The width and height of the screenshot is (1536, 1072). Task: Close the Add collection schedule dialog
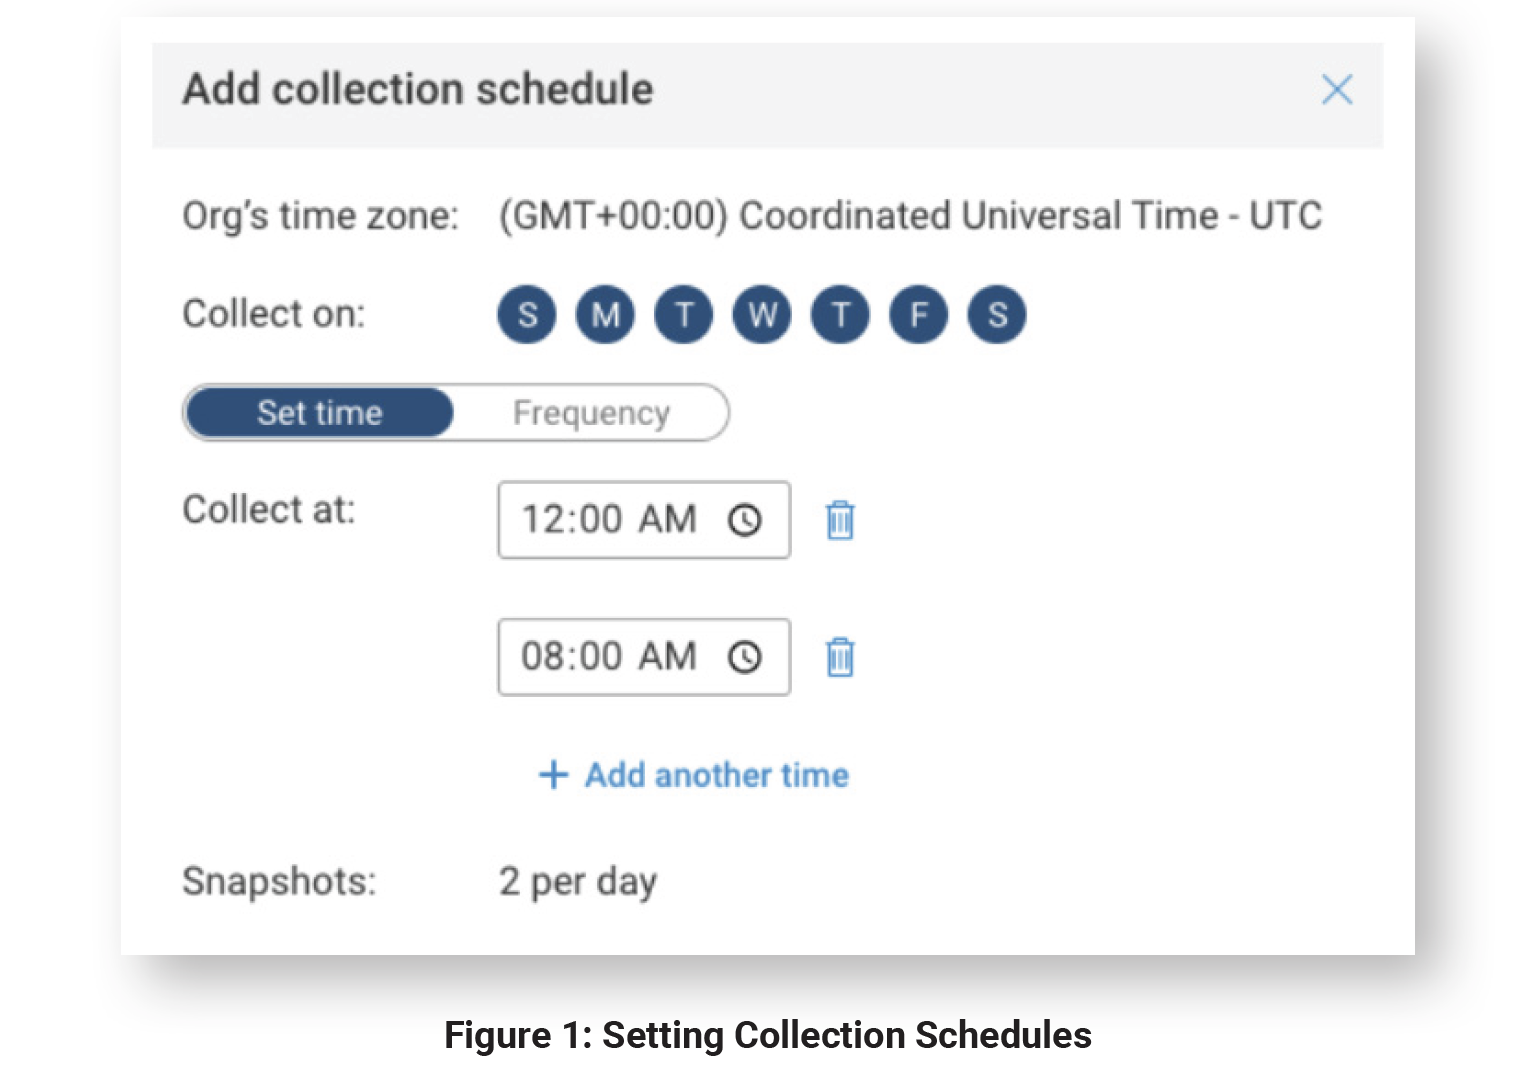coord(1336,90)
